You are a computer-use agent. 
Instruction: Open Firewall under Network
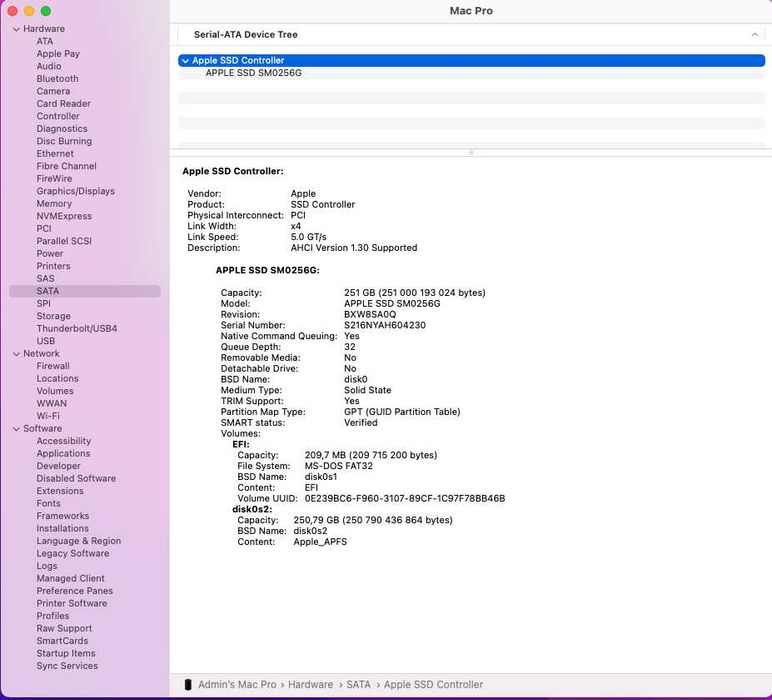point(53,366)
